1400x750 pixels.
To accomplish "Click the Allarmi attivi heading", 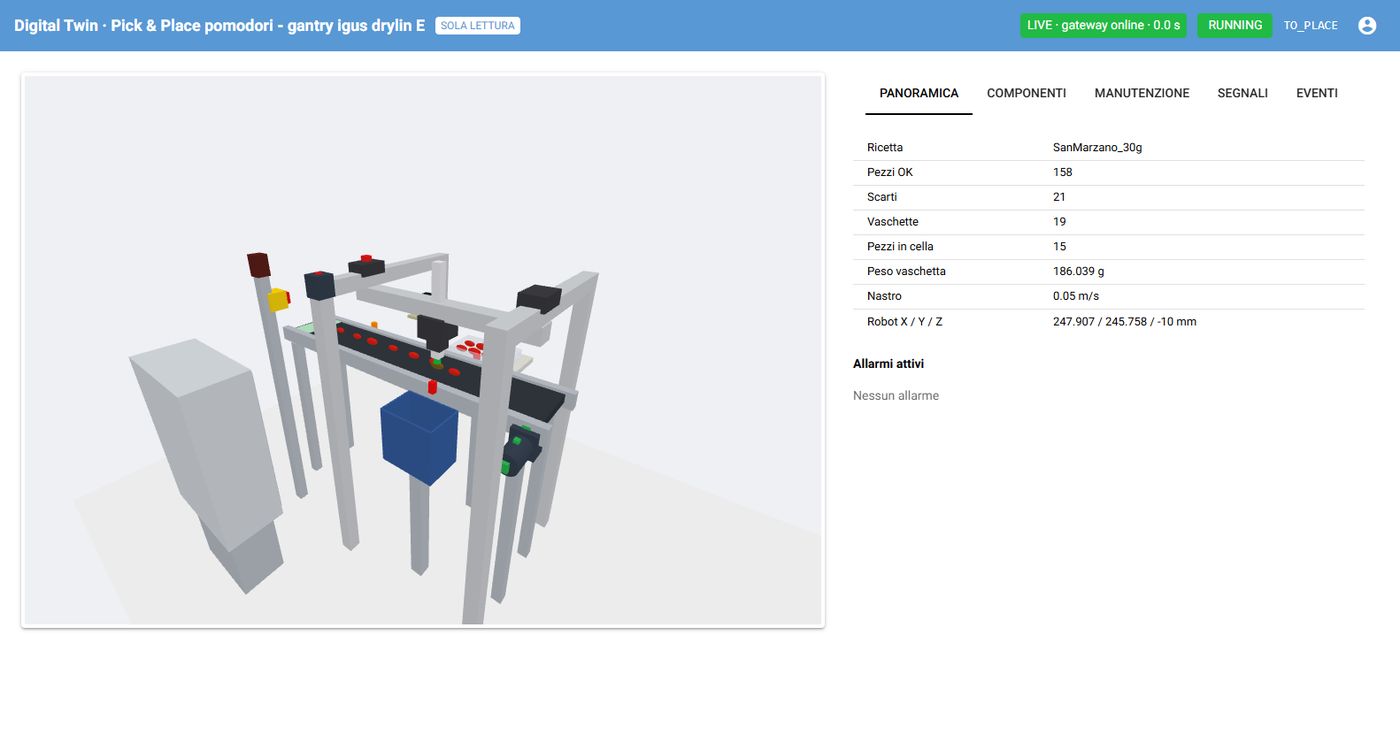I will [888, 364].
